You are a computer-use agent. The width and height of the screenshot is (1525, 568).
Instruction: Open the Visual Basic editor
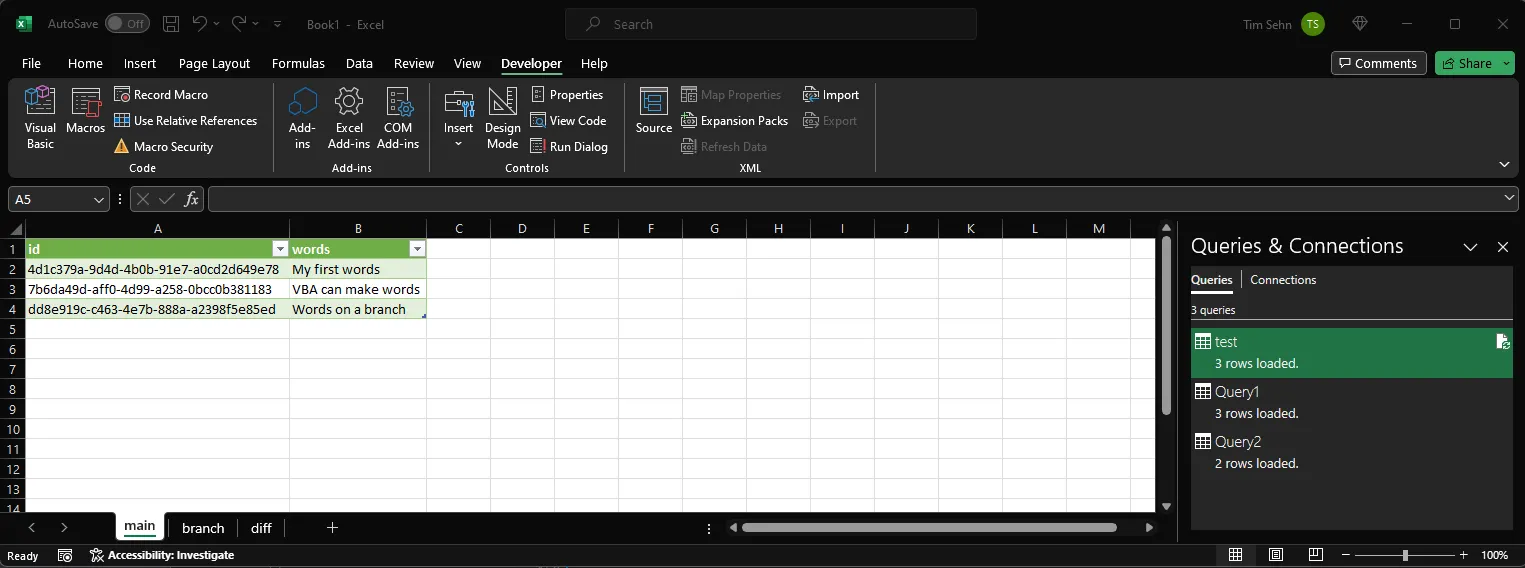[x=40, y=118]
